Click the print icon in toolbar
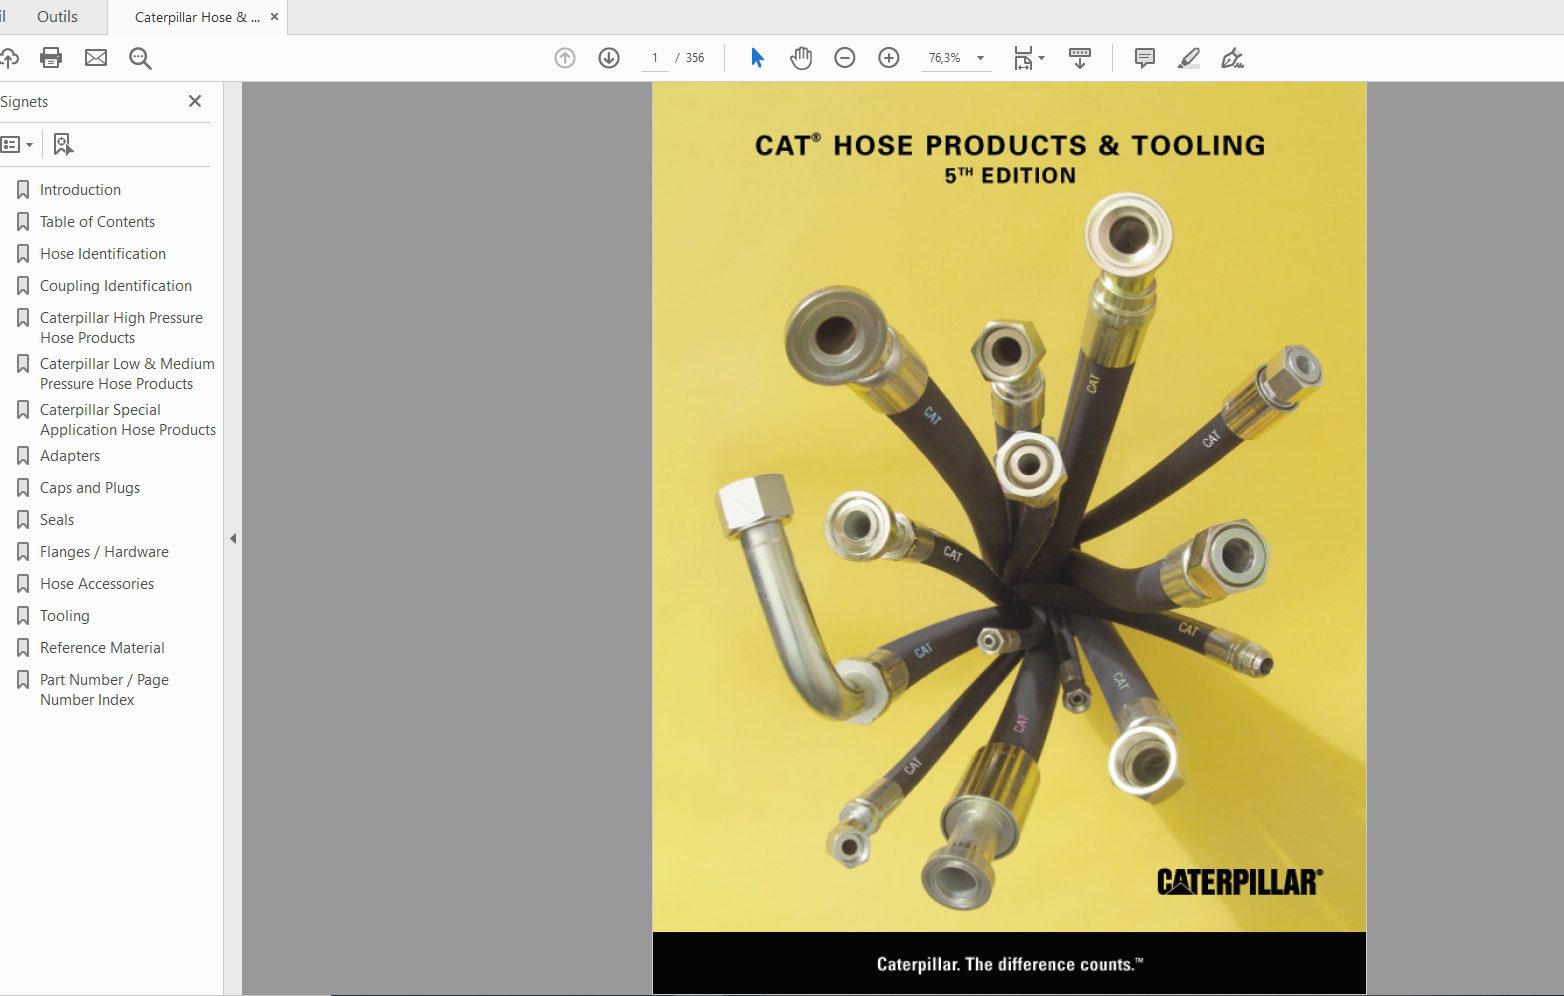The width and height of the screenshot is (1564, 996). (51, 58)
